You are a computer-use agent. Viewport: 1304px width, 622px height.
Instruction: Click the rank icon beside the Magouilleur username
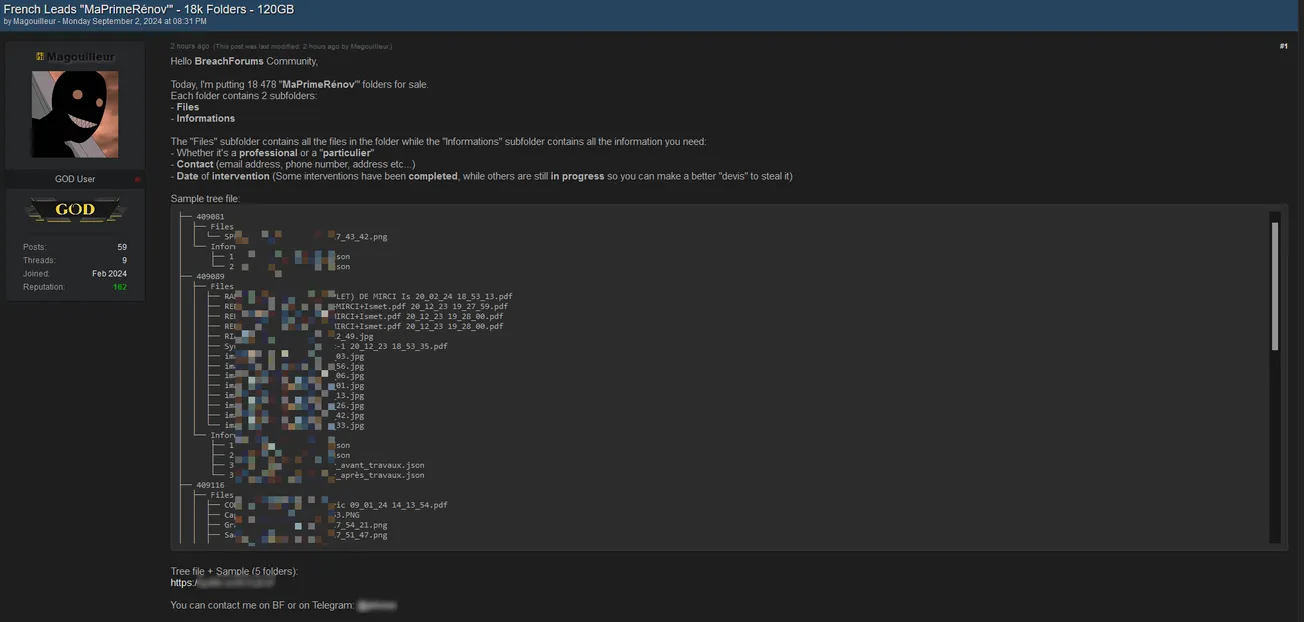[x=39, y=57]
